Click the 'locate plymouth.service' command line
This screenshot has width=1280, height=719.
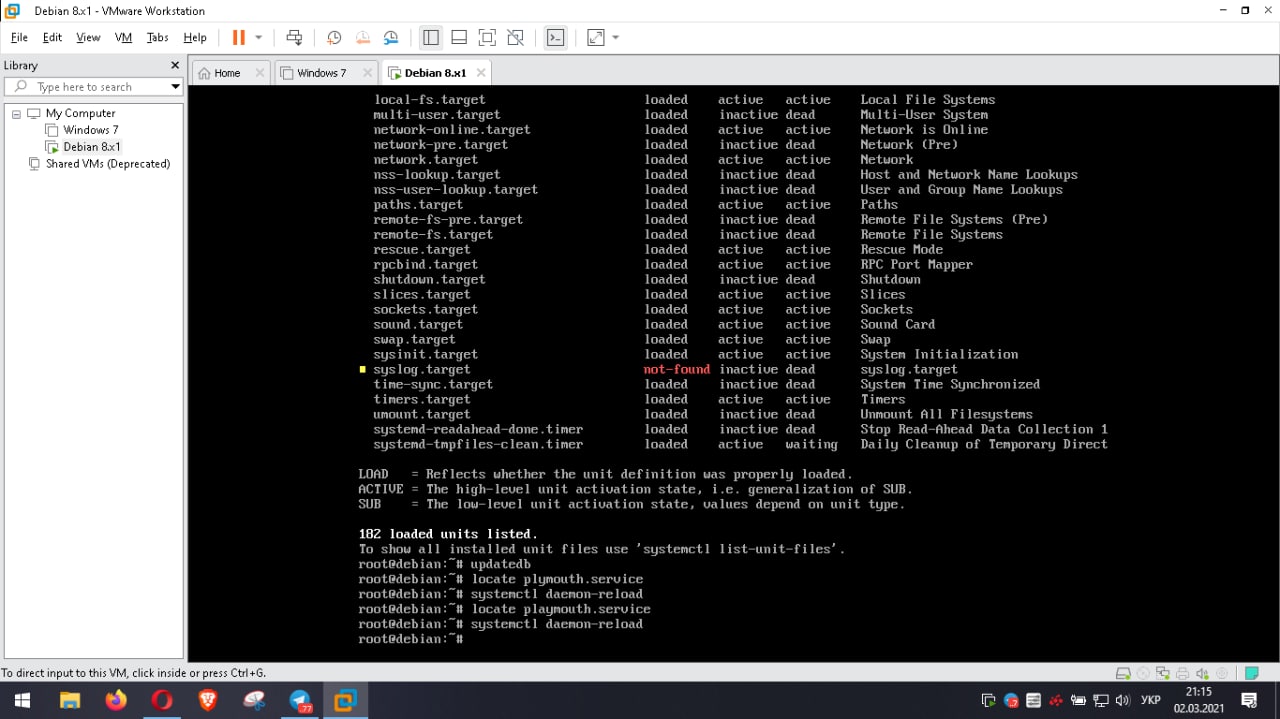point(500,579)
